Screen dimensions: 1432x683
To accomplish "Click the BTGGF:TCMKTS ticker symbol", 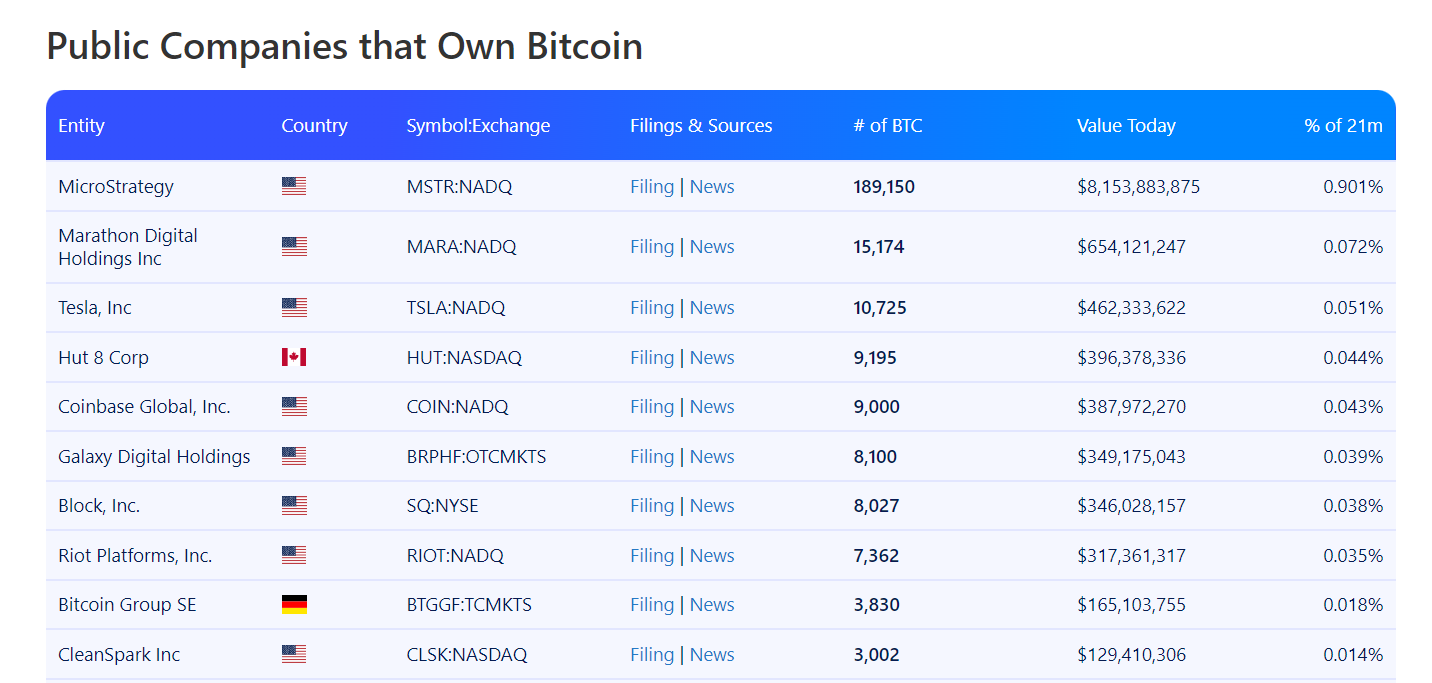I will tap(469, 605).
